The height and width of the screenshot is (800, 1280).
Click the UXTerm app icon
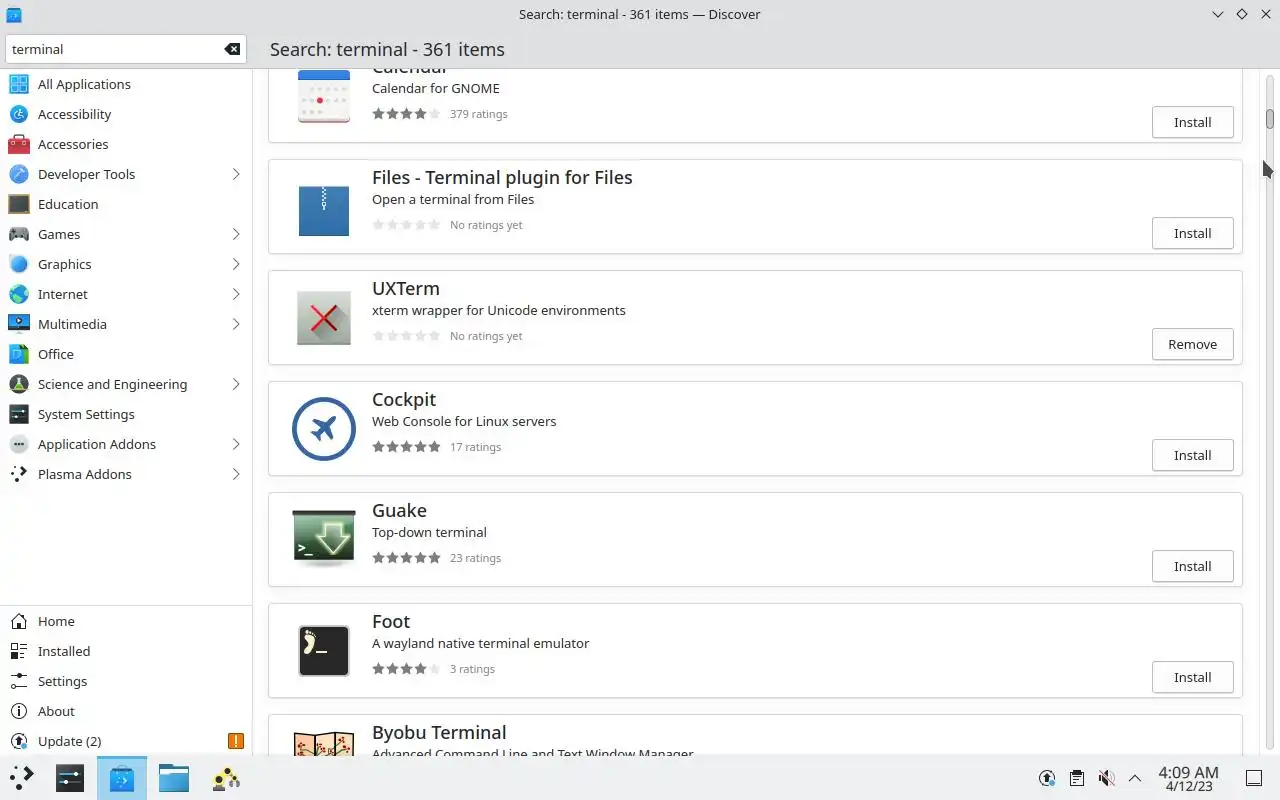[324, 317]
